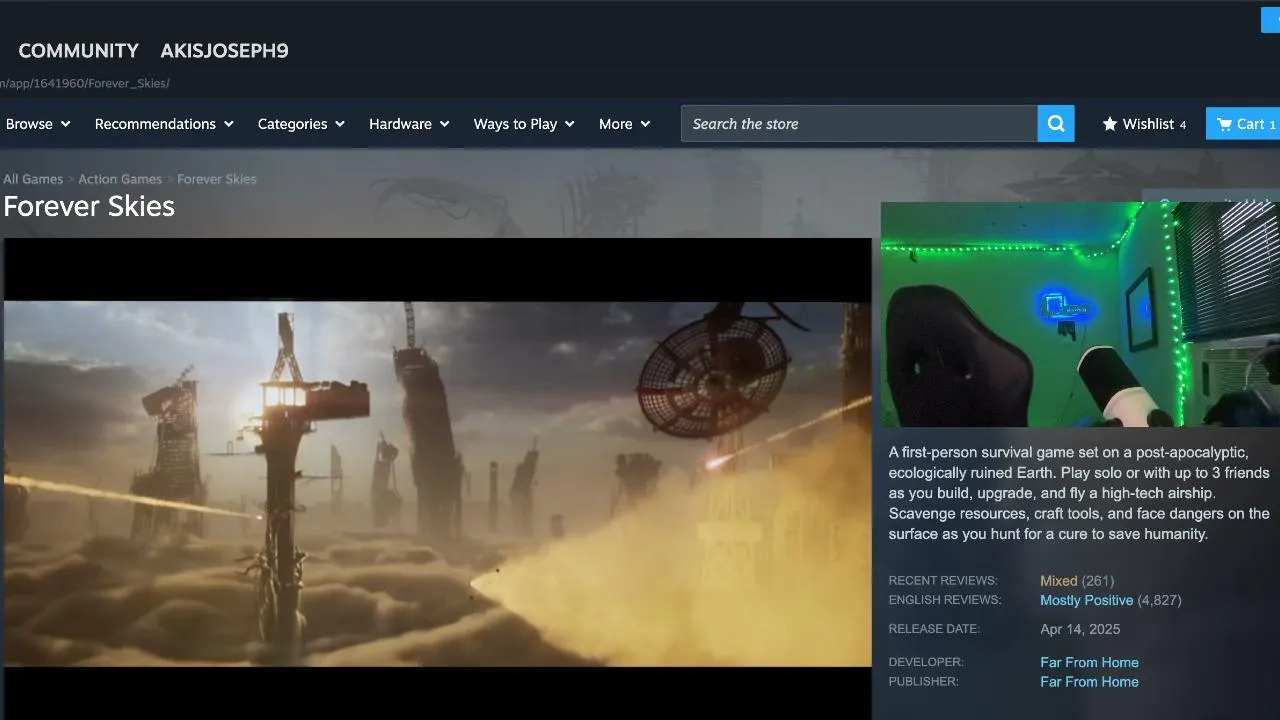Open the Recommendations dropdown
1280x720 pixels.
pyautogui.click(x=164, y=124)
